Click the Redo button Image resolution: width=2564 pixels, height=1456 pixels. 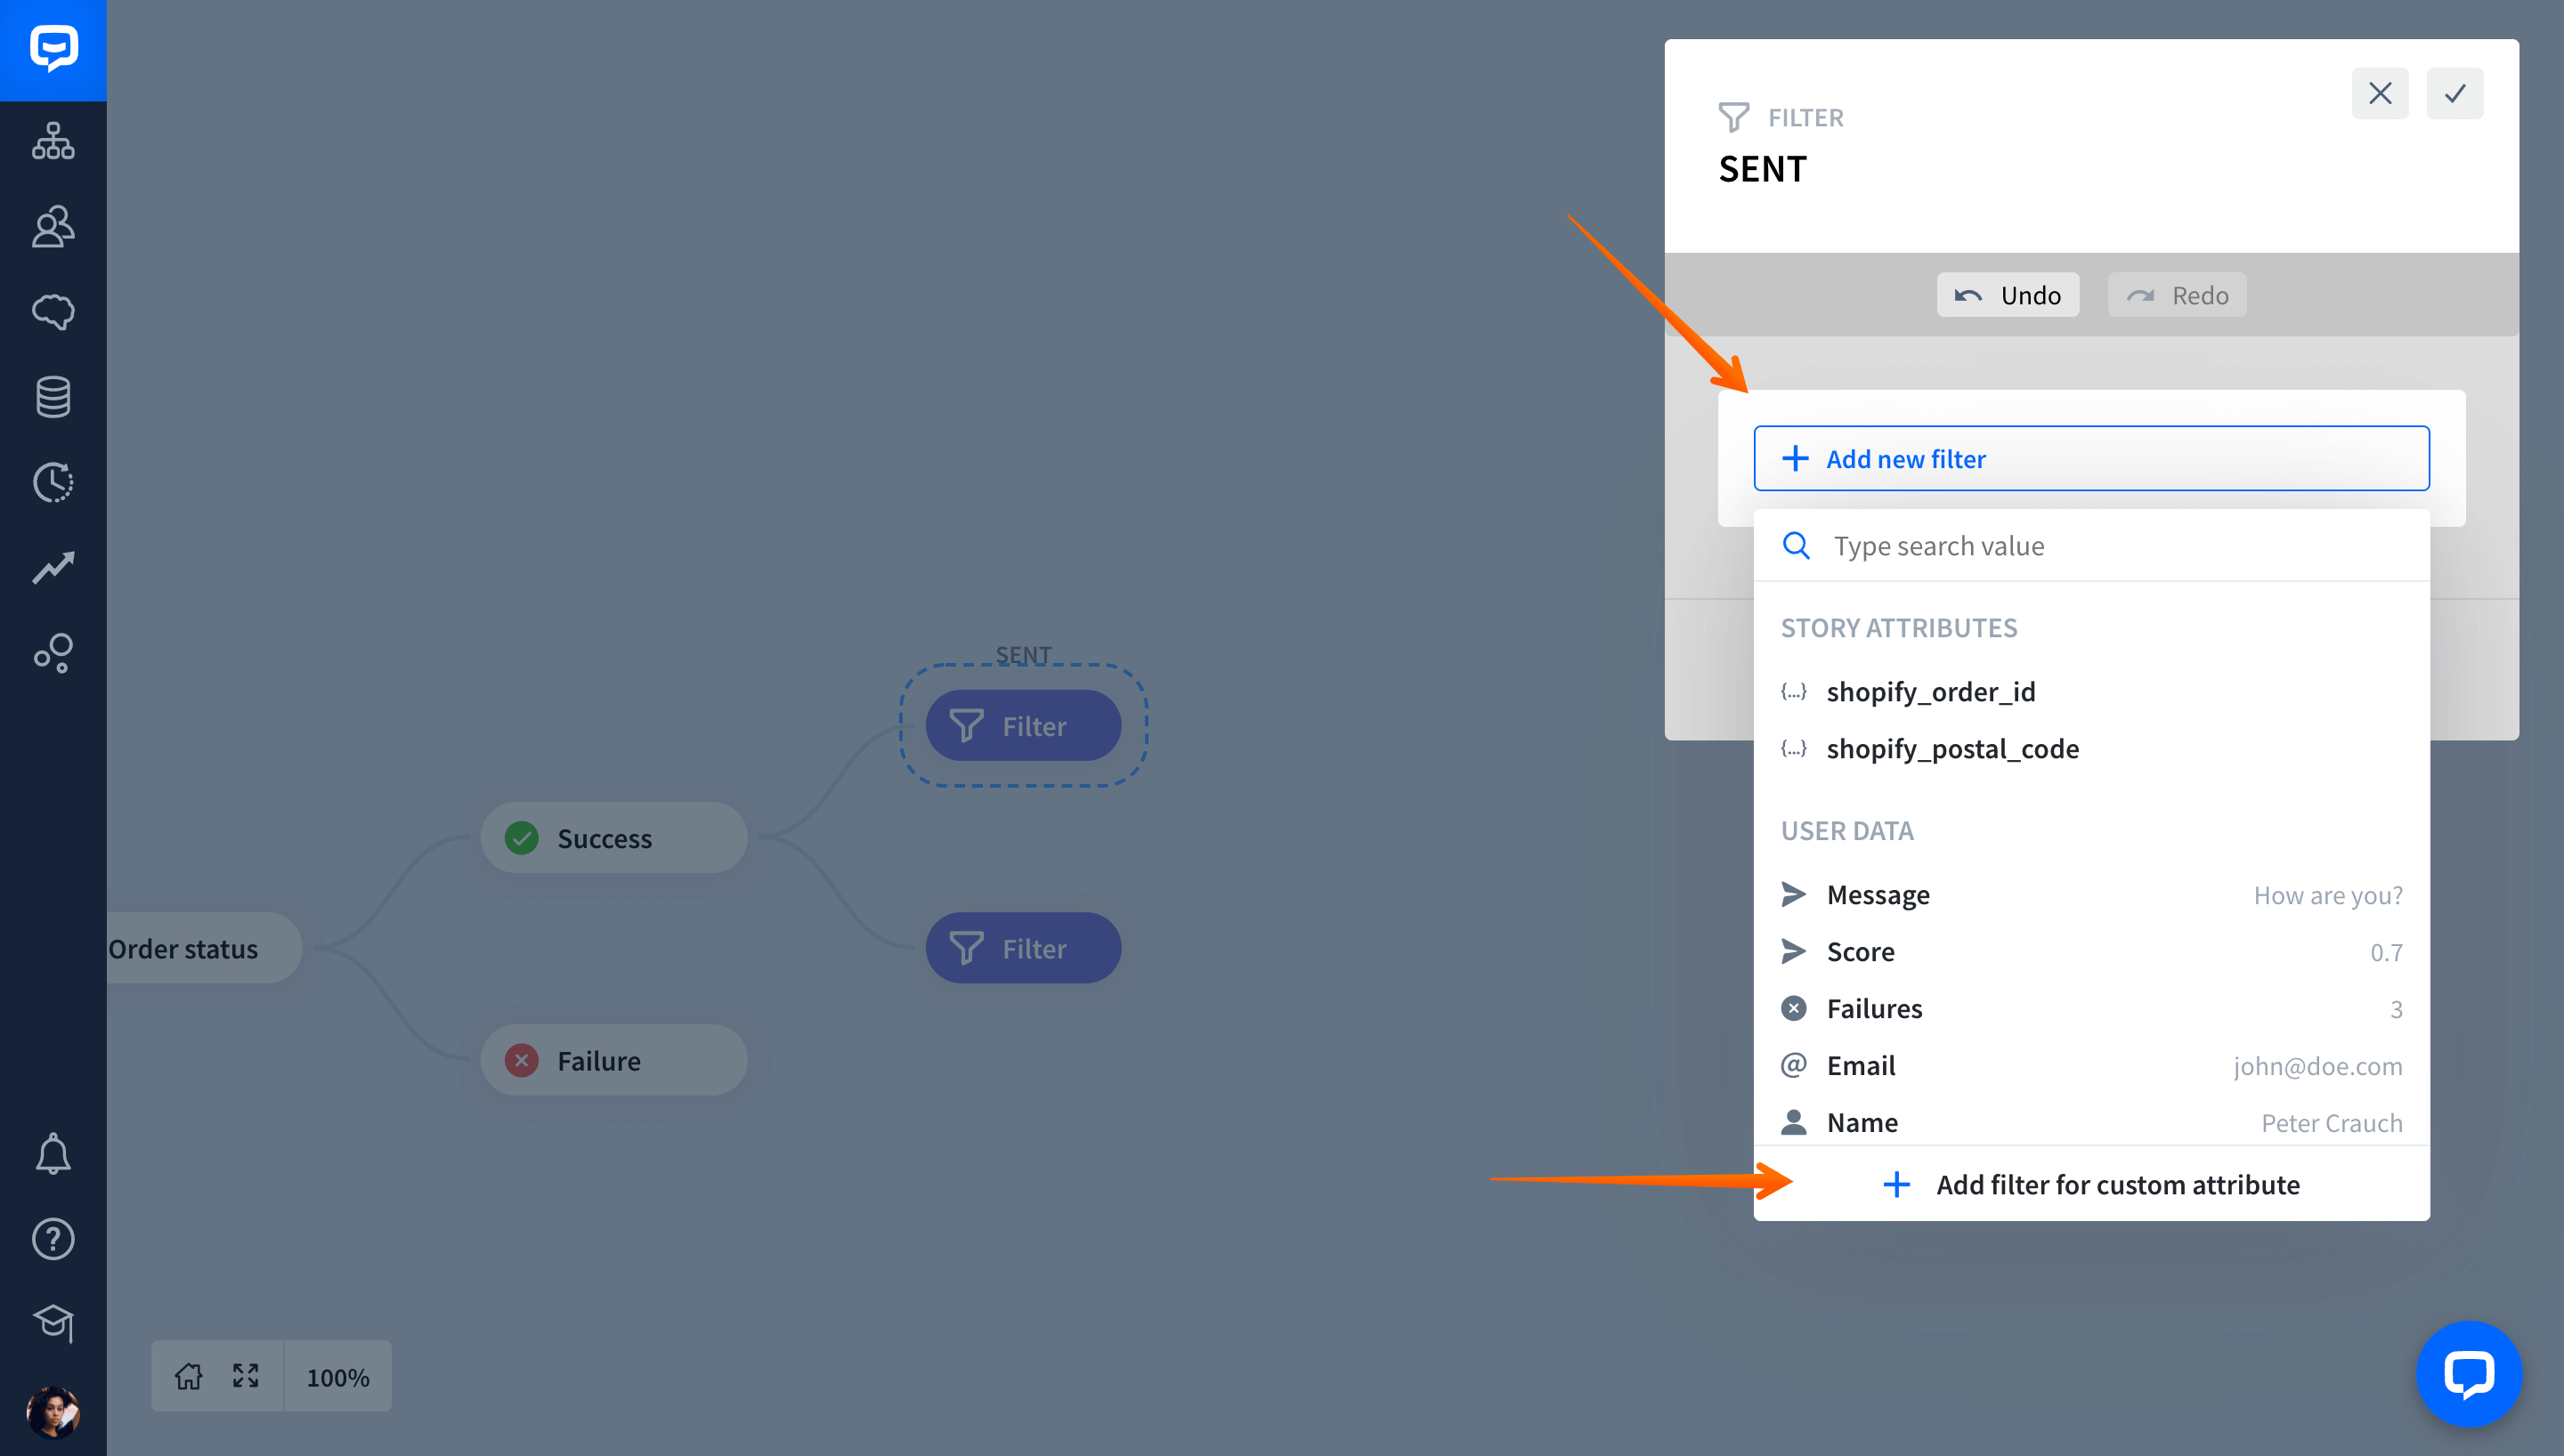2177,295
